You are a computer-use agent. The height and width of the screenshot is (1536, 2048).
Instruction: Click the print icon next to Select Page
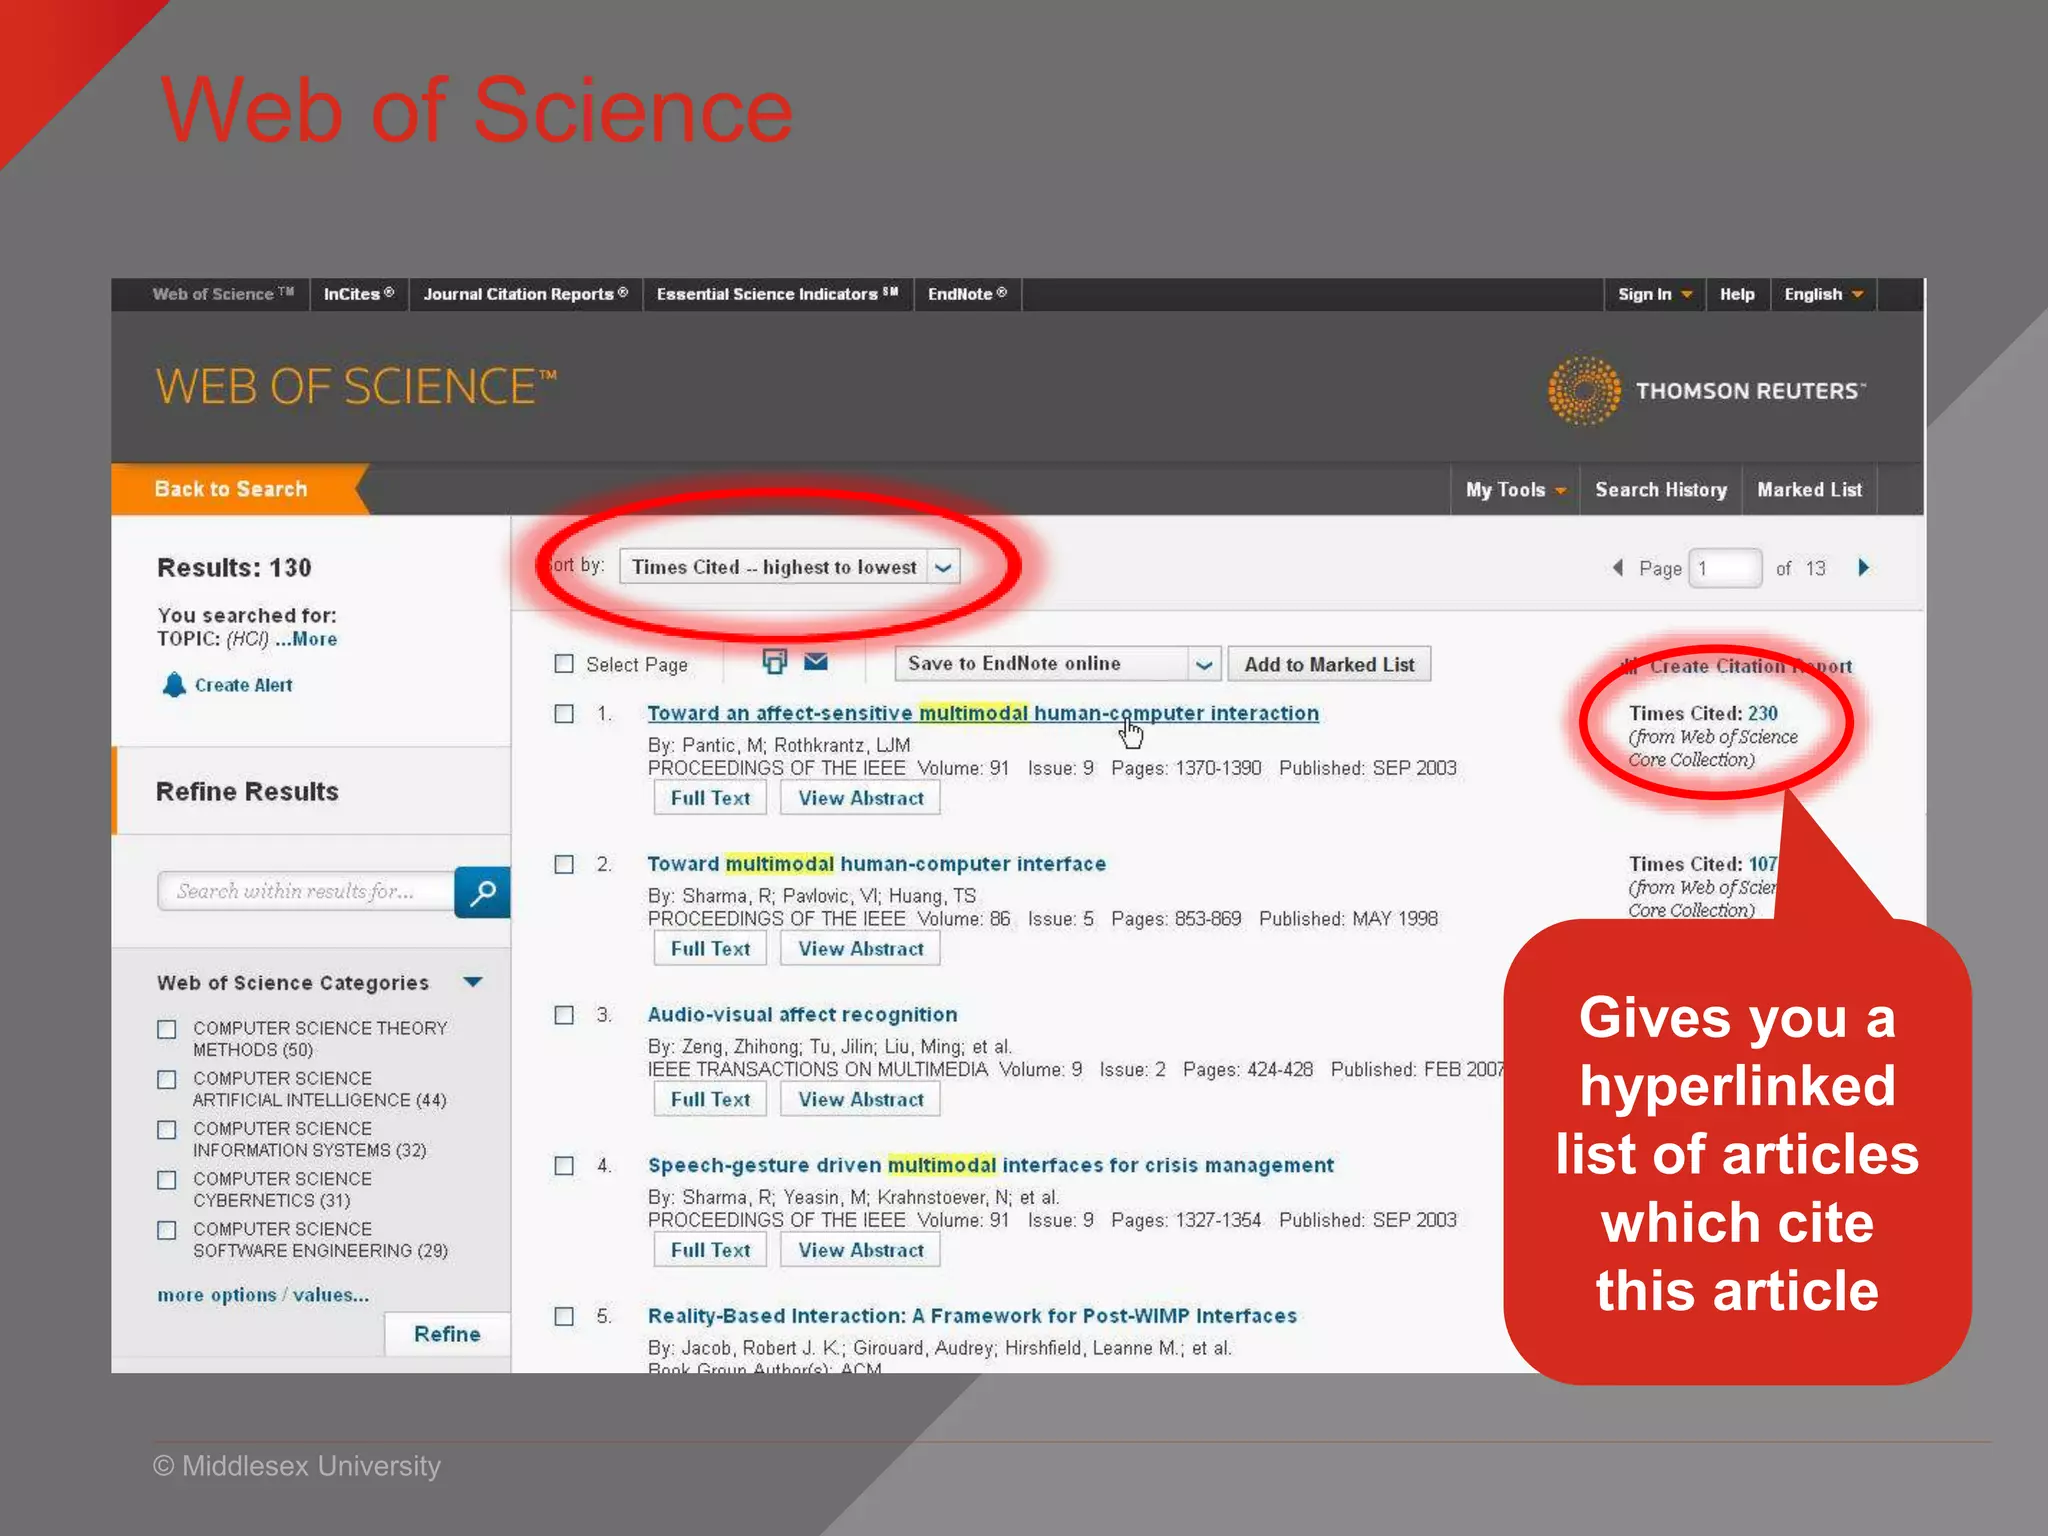pos(774,662)
